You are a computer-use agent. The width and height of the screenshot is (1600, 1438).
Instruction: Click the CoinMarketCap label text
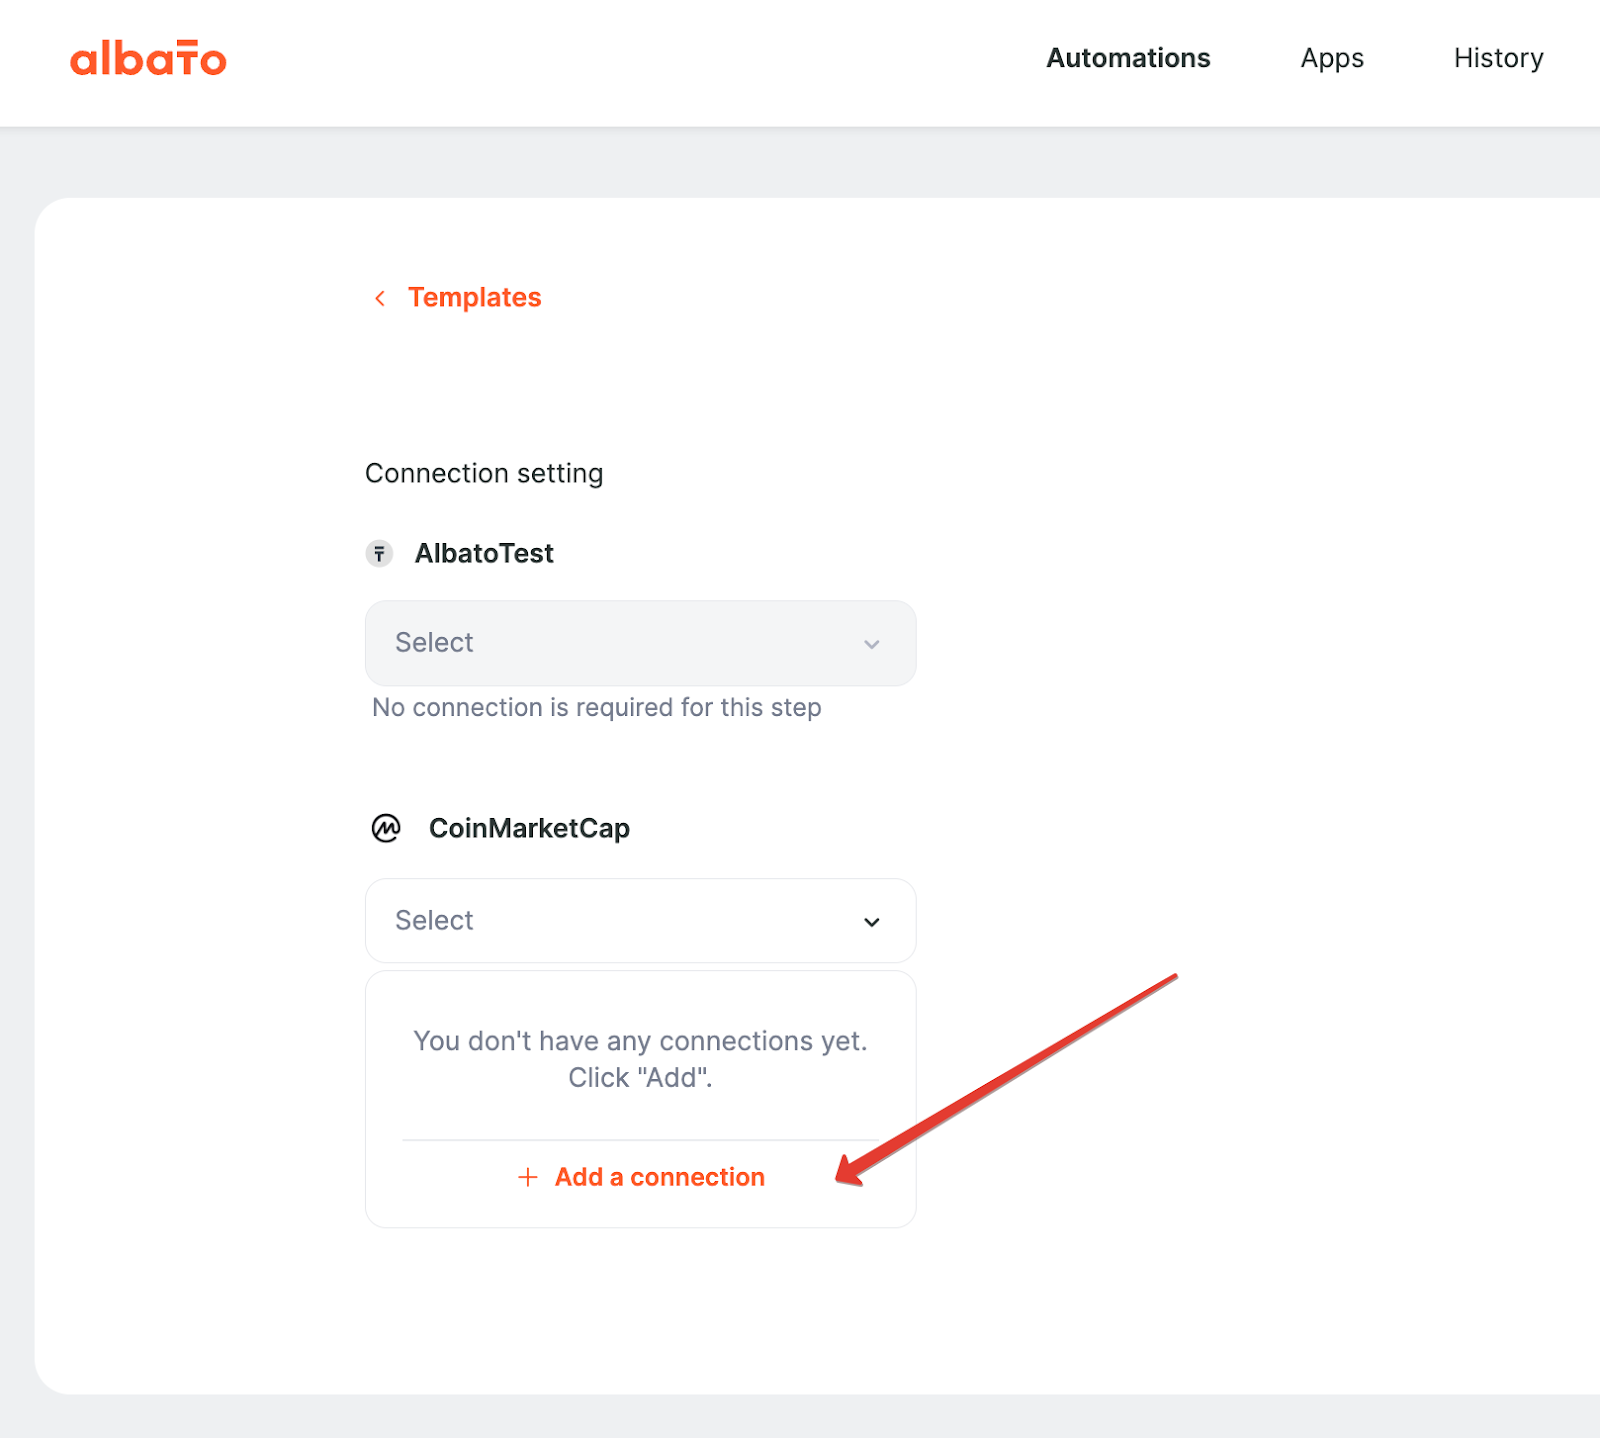pos(529,828)
